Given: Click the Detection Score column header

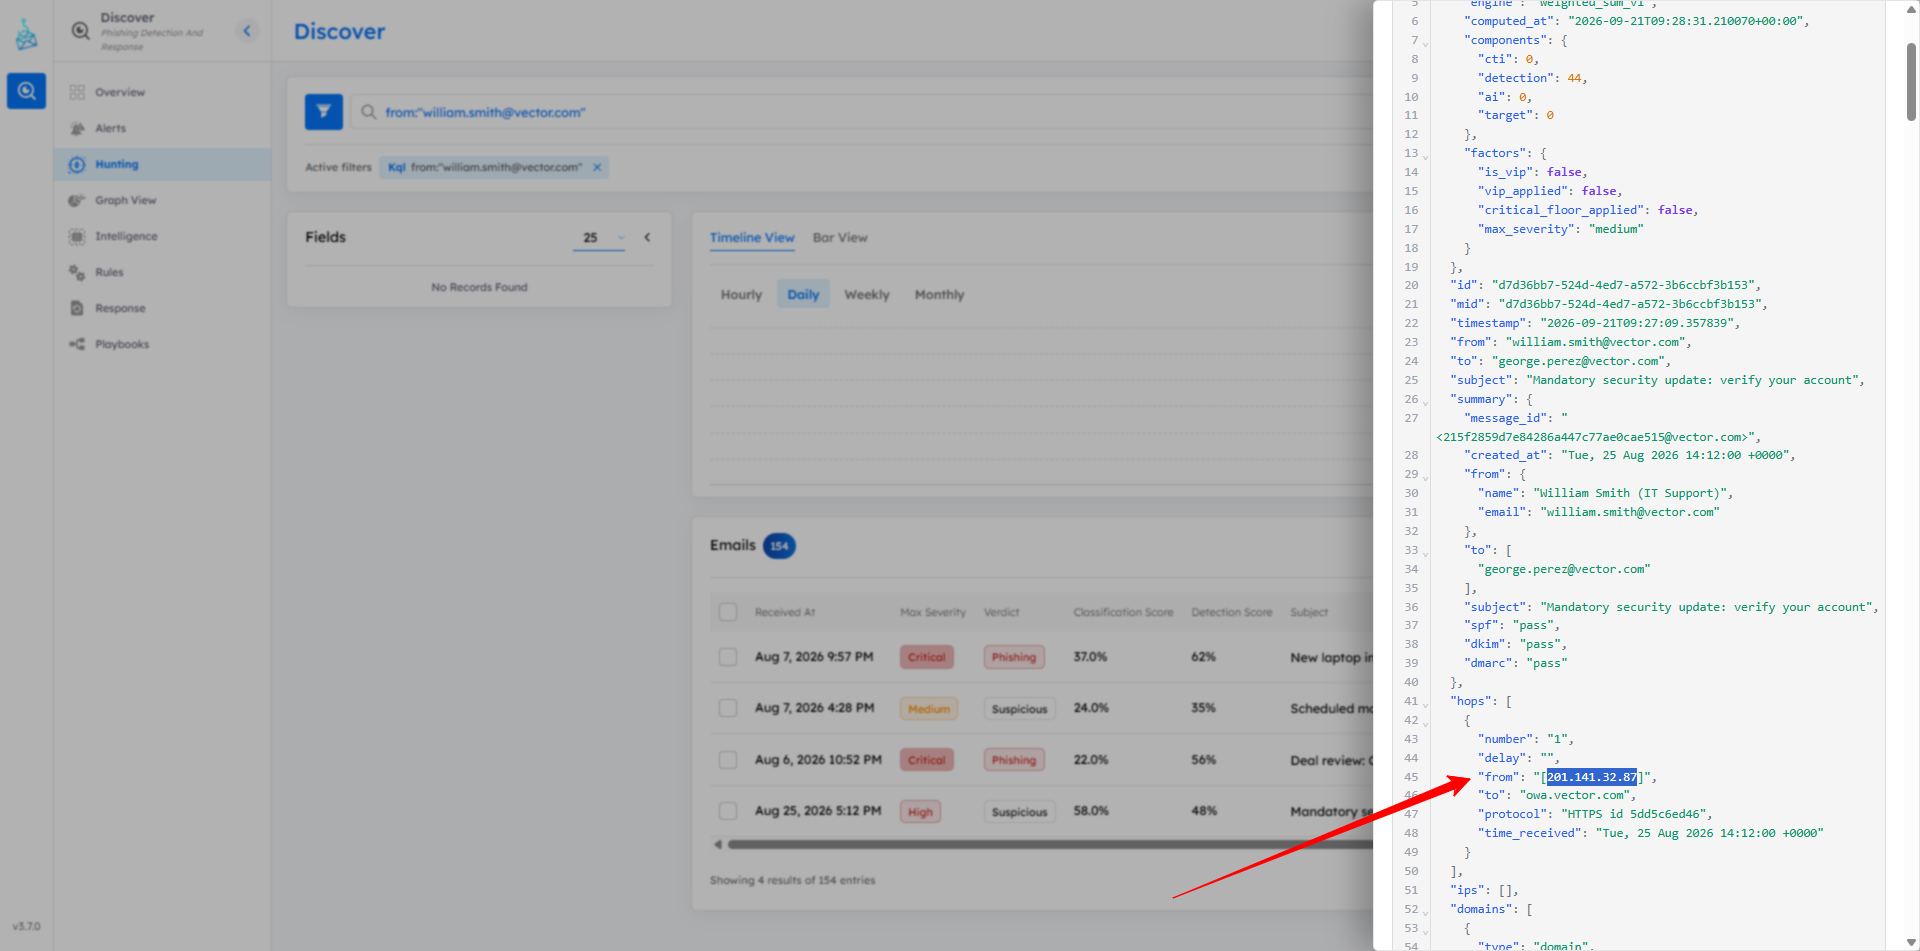Looking at the screenshot, I should tap(1231, 612).
